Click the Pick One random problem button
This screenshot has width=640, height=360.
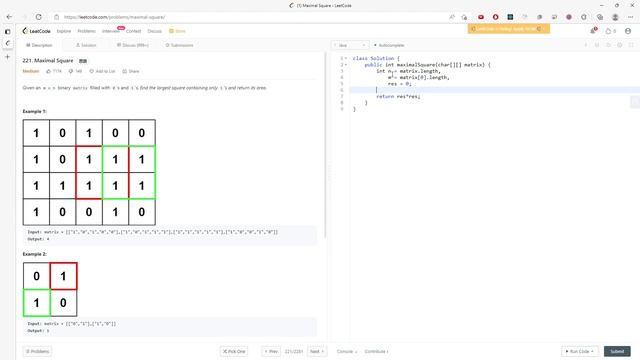click(x=234, y=351)
